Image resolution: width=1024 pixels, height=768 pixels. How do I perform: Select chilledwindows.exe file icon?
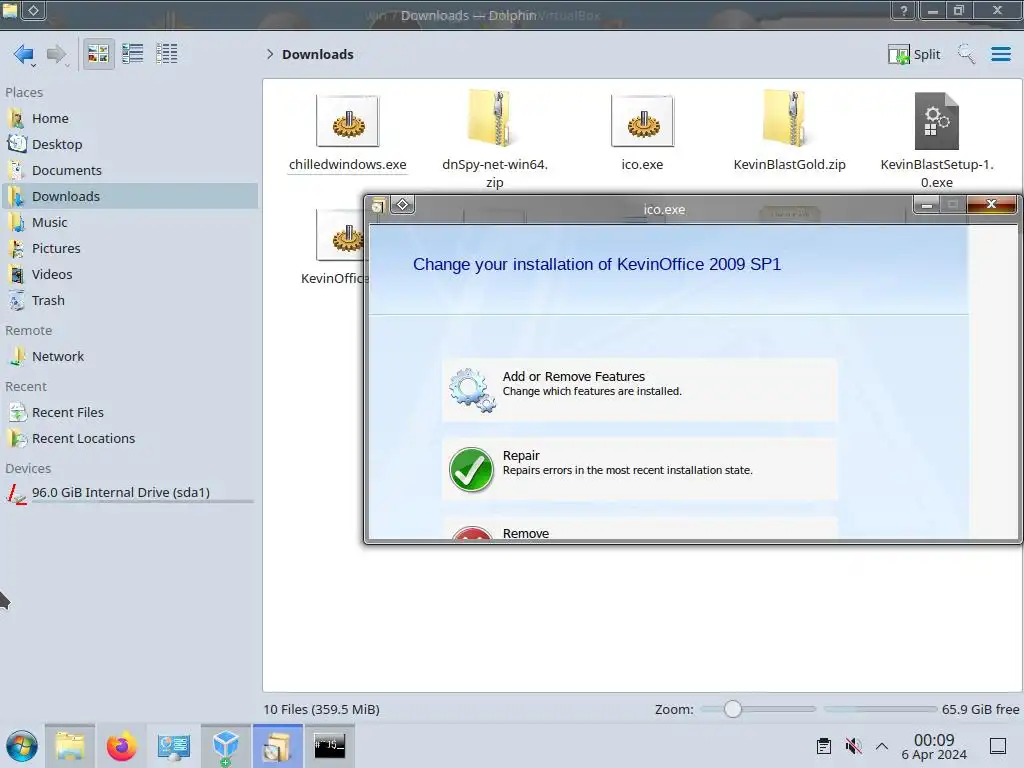click(347, 121)
